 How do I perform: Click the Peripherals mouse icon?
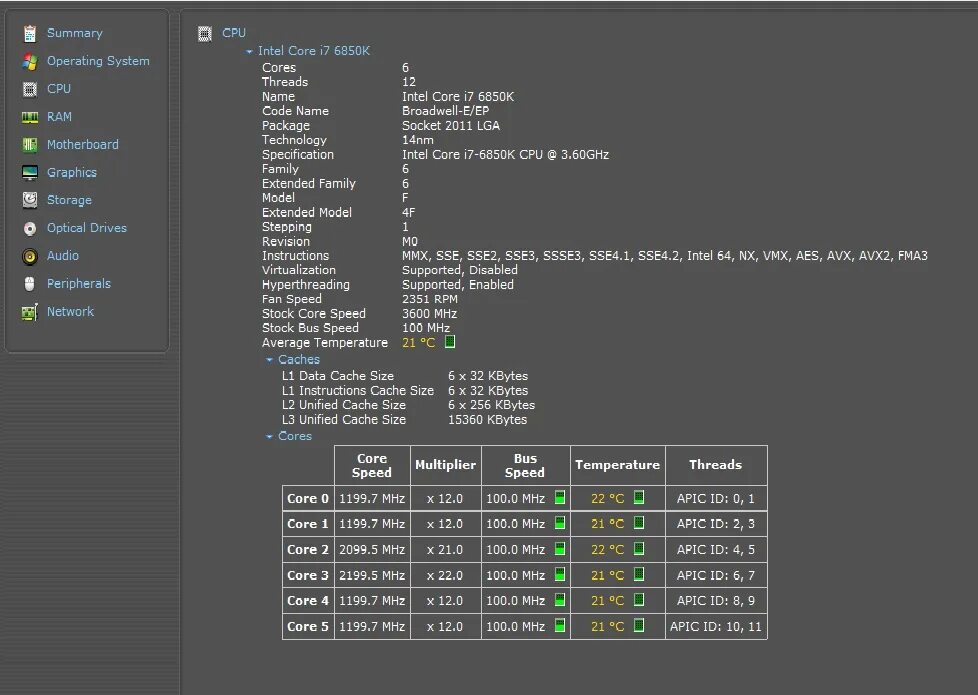tap(30, 284)
